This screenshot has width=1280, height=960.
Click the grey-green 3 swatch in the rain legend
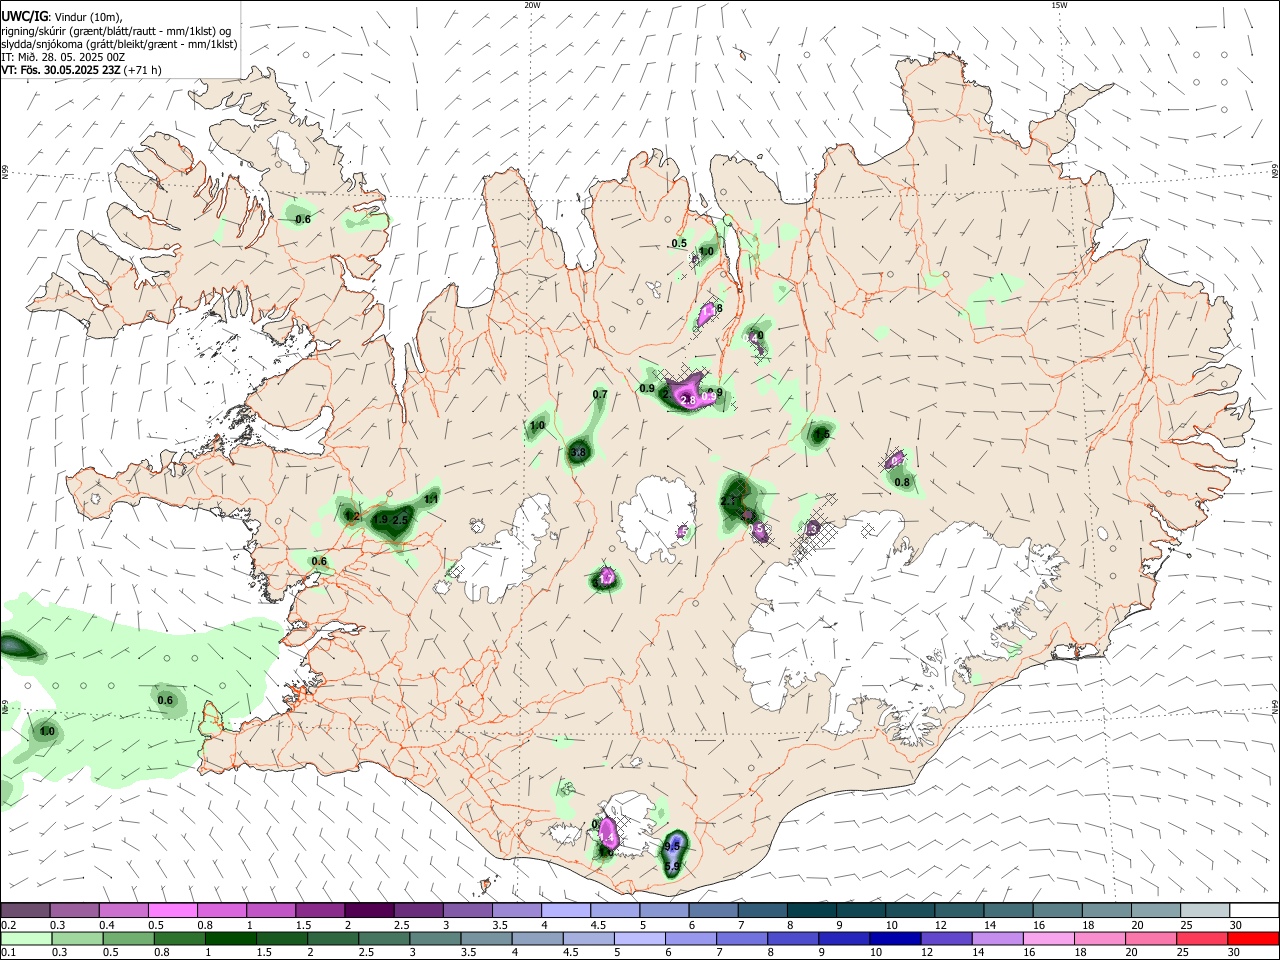point(435,938)
